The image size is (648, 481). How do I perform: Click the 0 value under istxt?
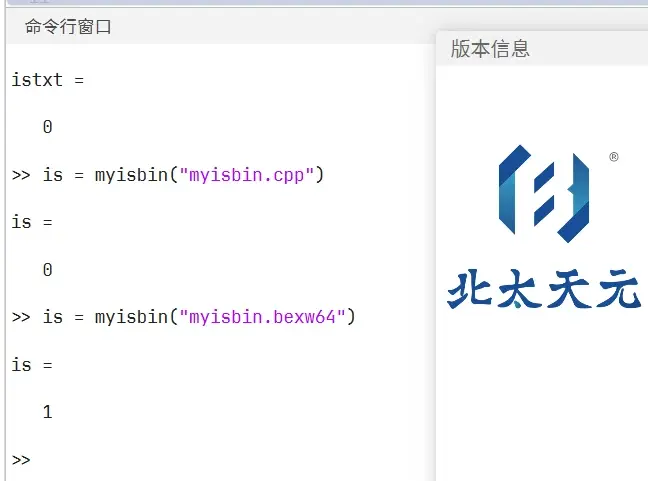(x=48, y=127)
